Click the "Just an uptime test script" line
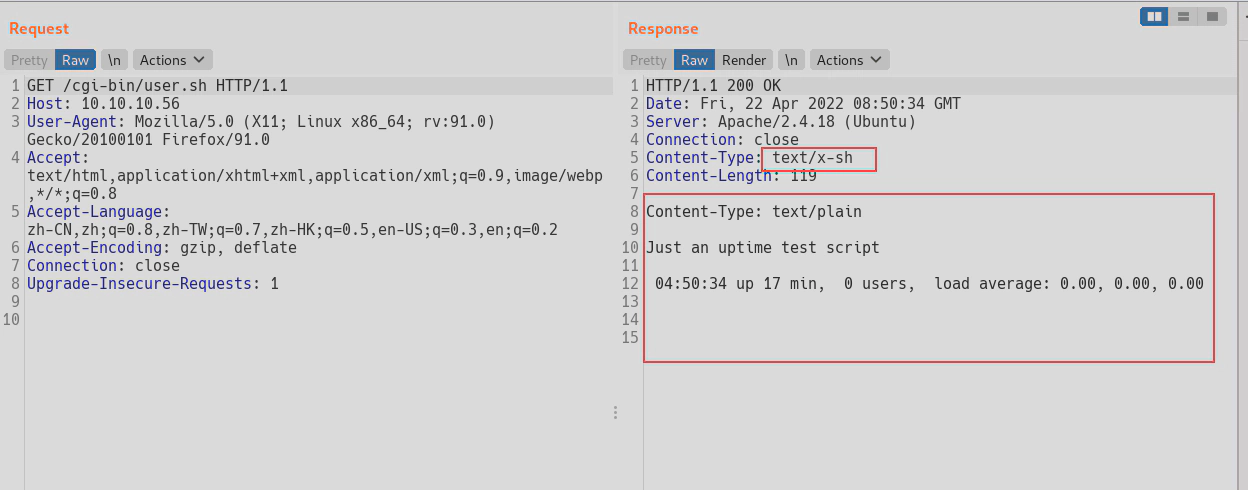Image resolution: width=1248 pixels, height=490 pixels. coord(762,248)
